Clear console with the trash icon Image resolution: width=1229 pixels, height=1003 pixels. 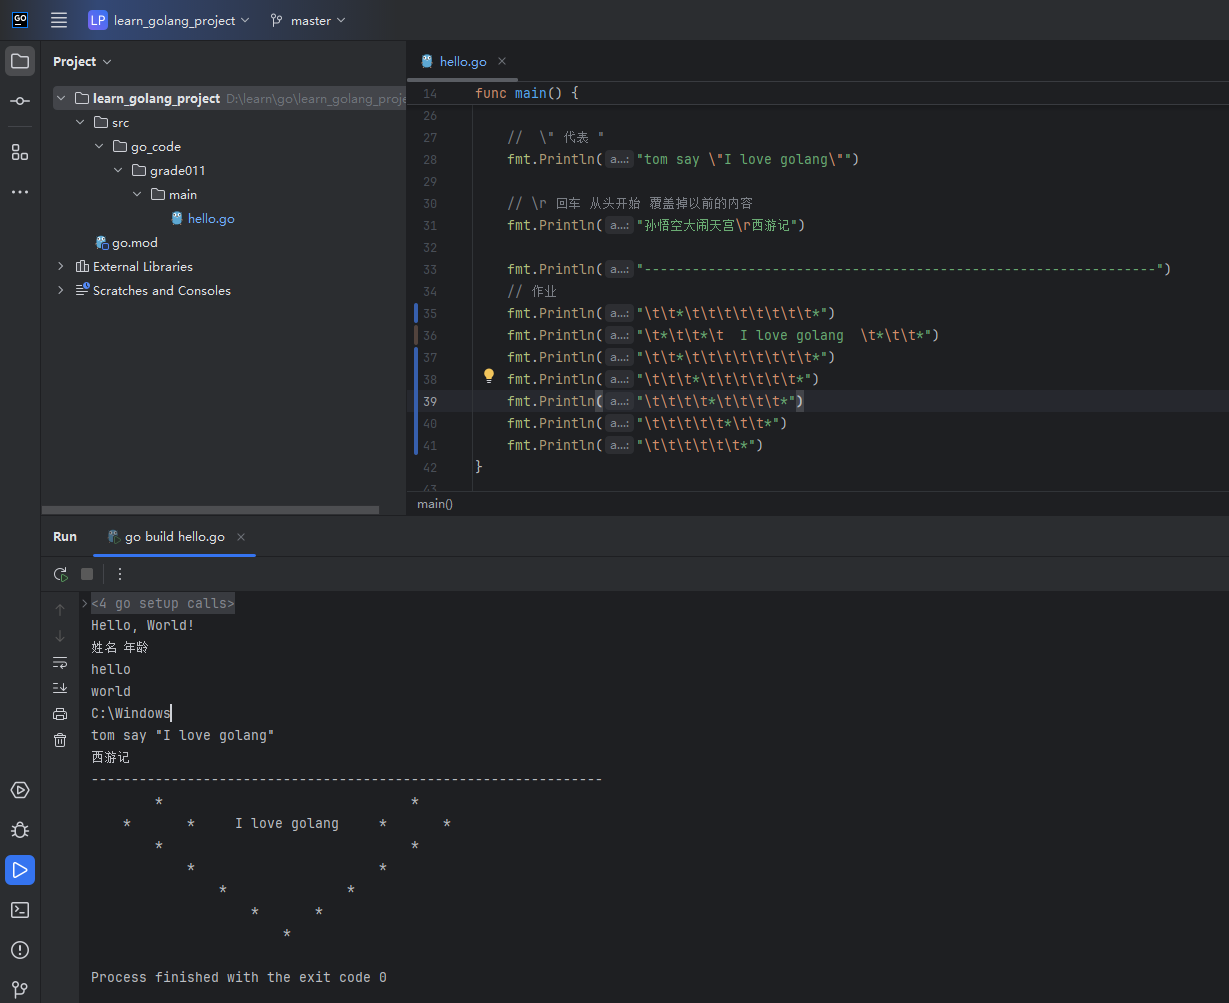pos(60,740)
